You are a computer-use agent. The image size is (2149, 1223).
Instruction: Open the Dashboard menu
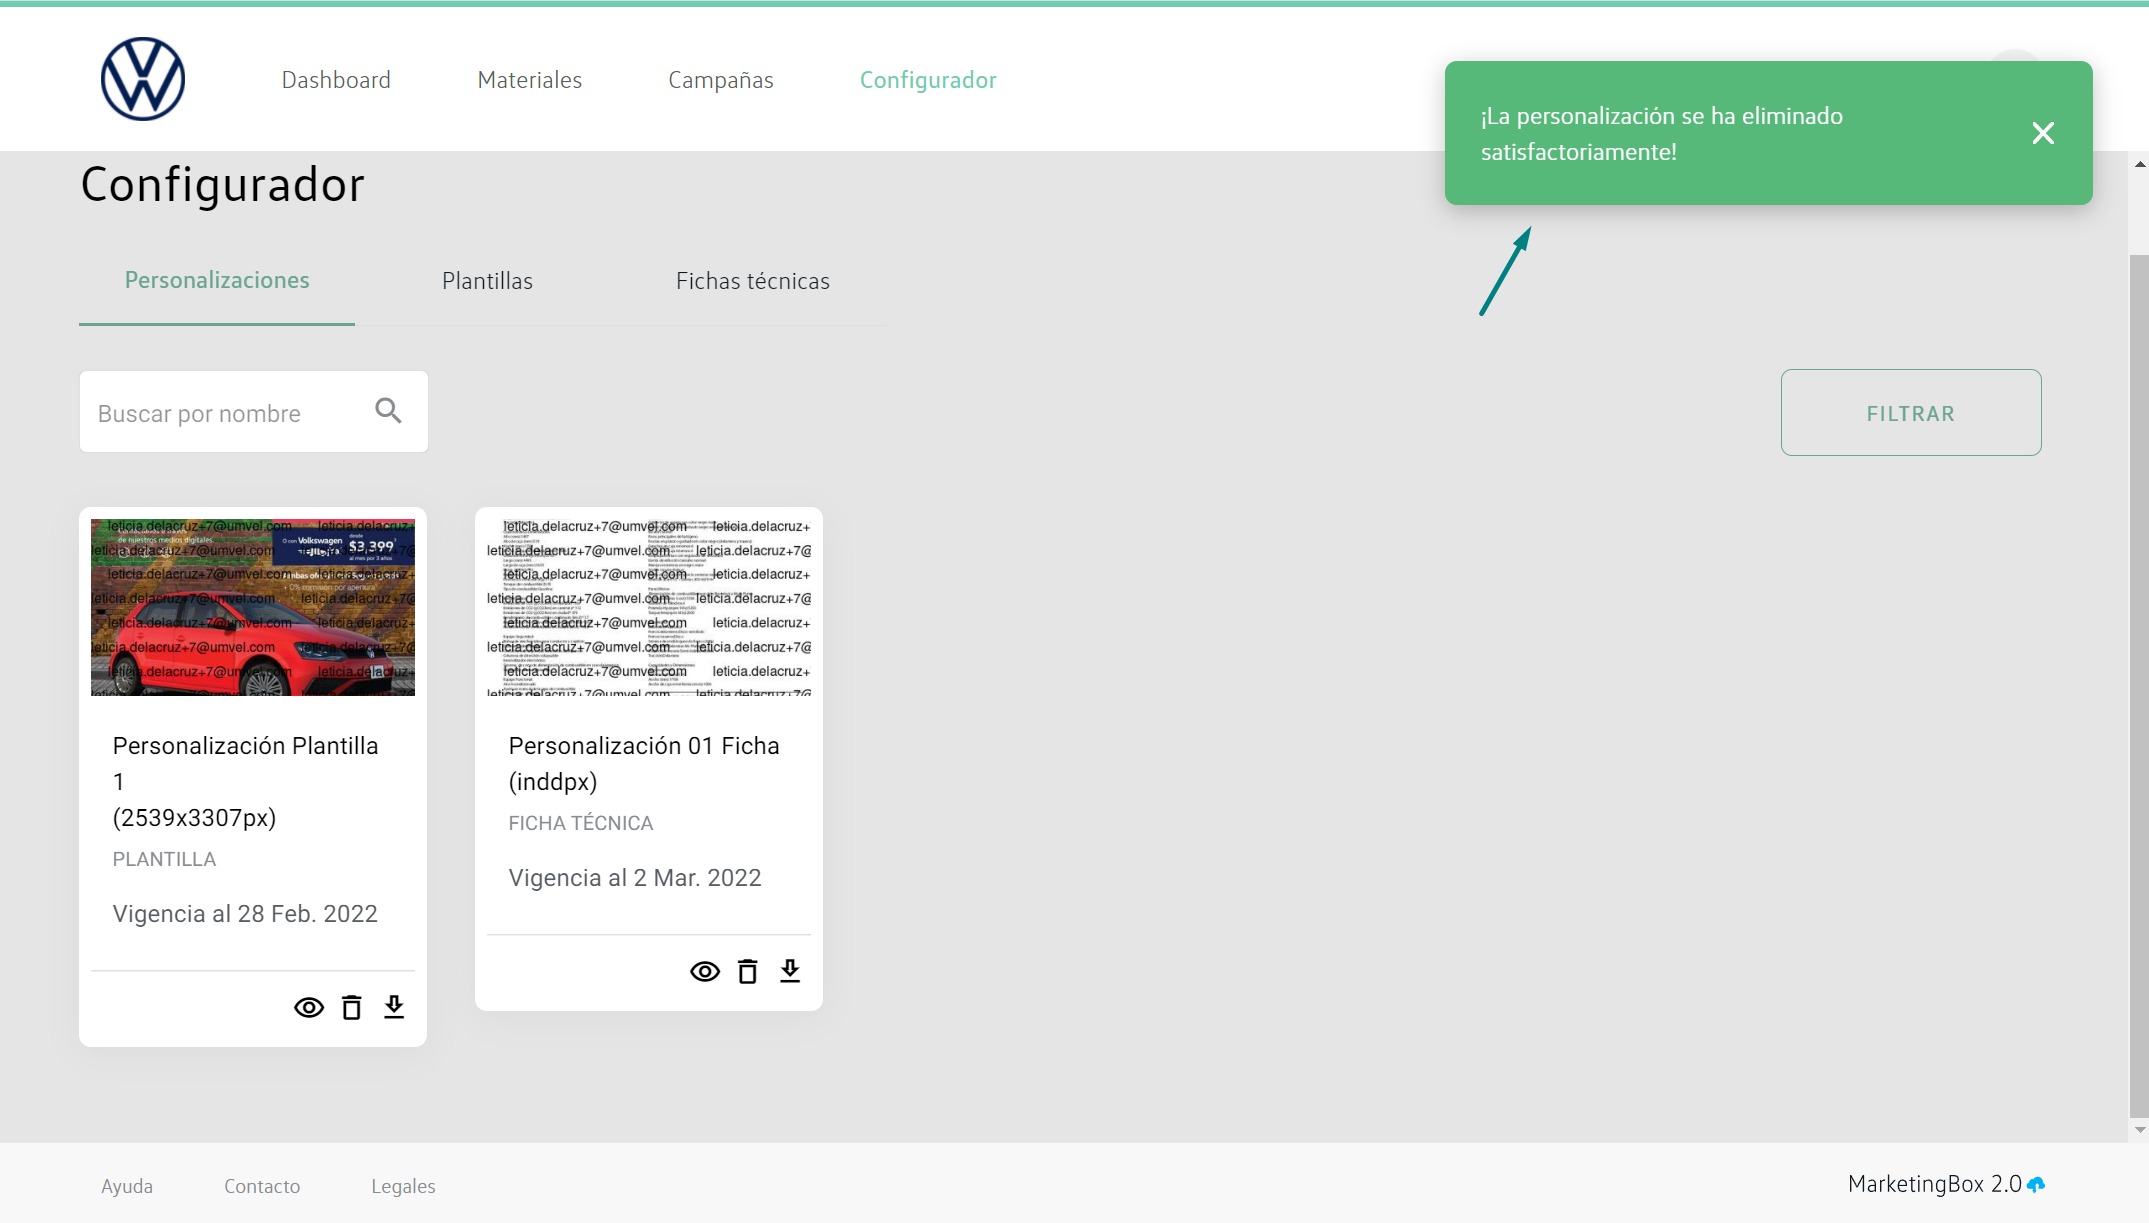click(x=336, y=80)
